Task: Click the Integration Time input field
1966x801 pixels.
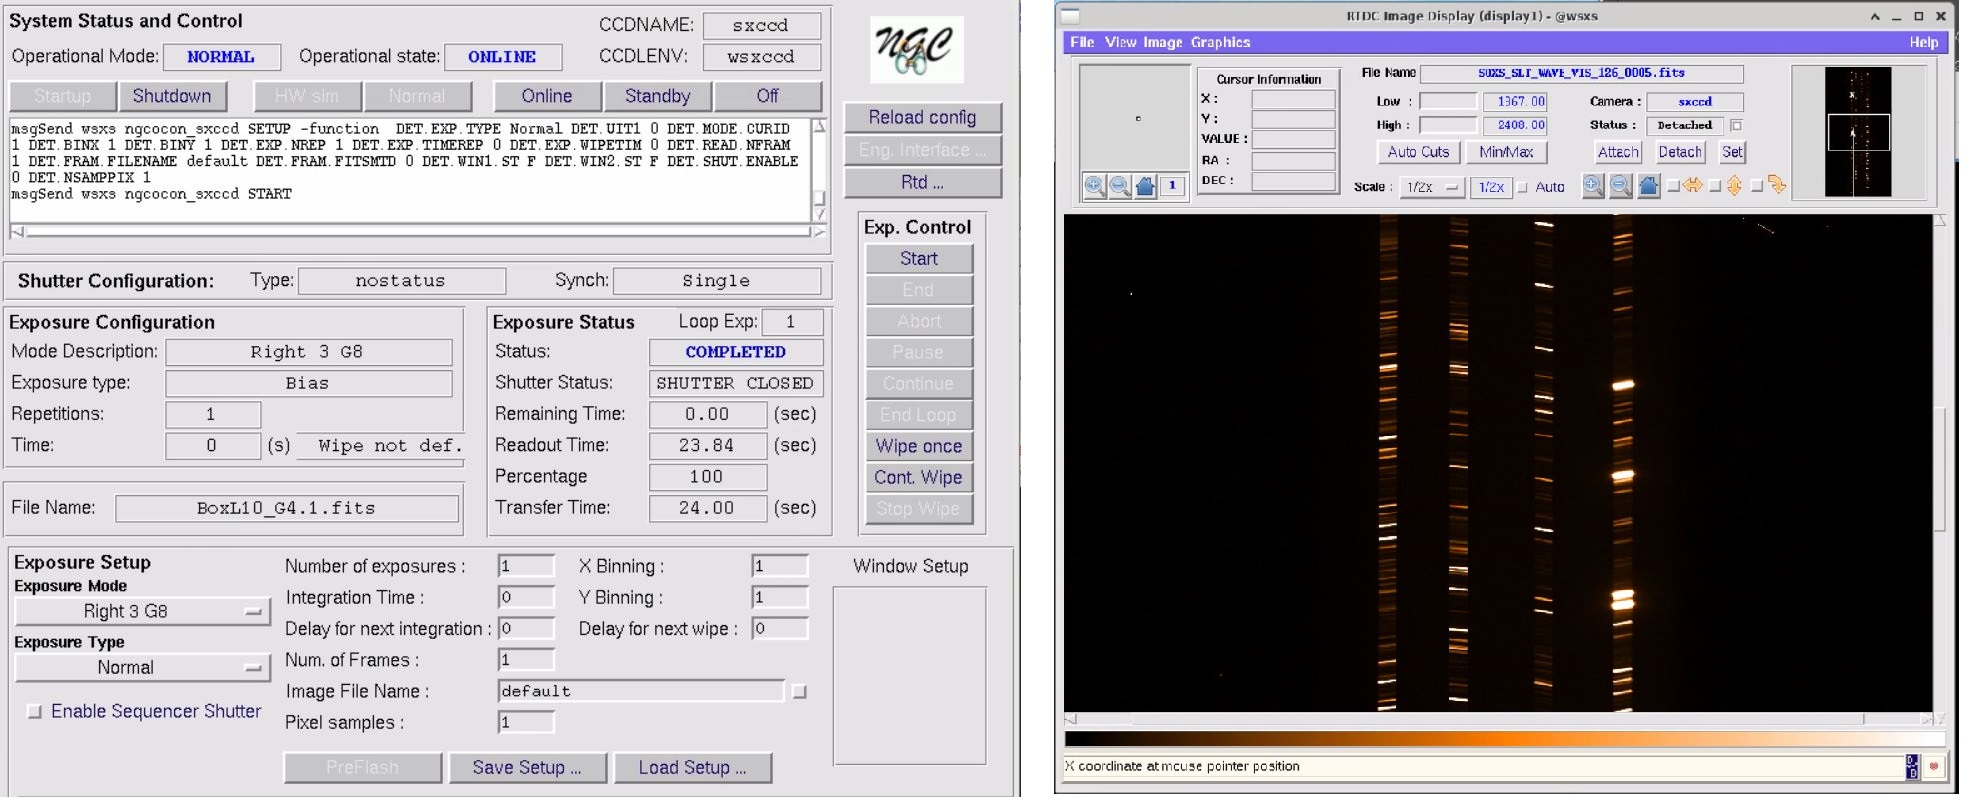Action: point(526,598)
